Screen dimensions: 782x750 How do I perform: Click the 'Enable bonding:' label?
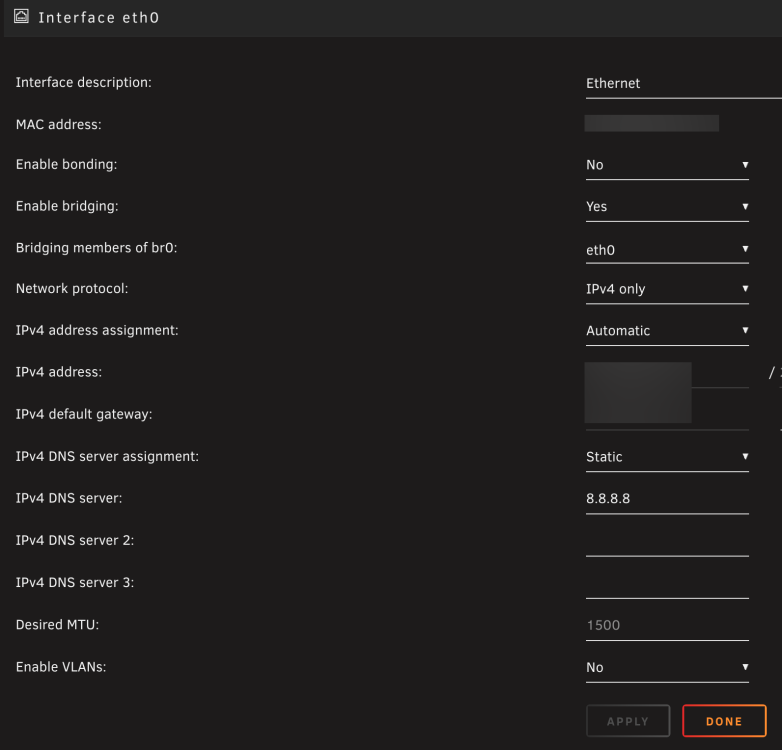pos(66,165)
